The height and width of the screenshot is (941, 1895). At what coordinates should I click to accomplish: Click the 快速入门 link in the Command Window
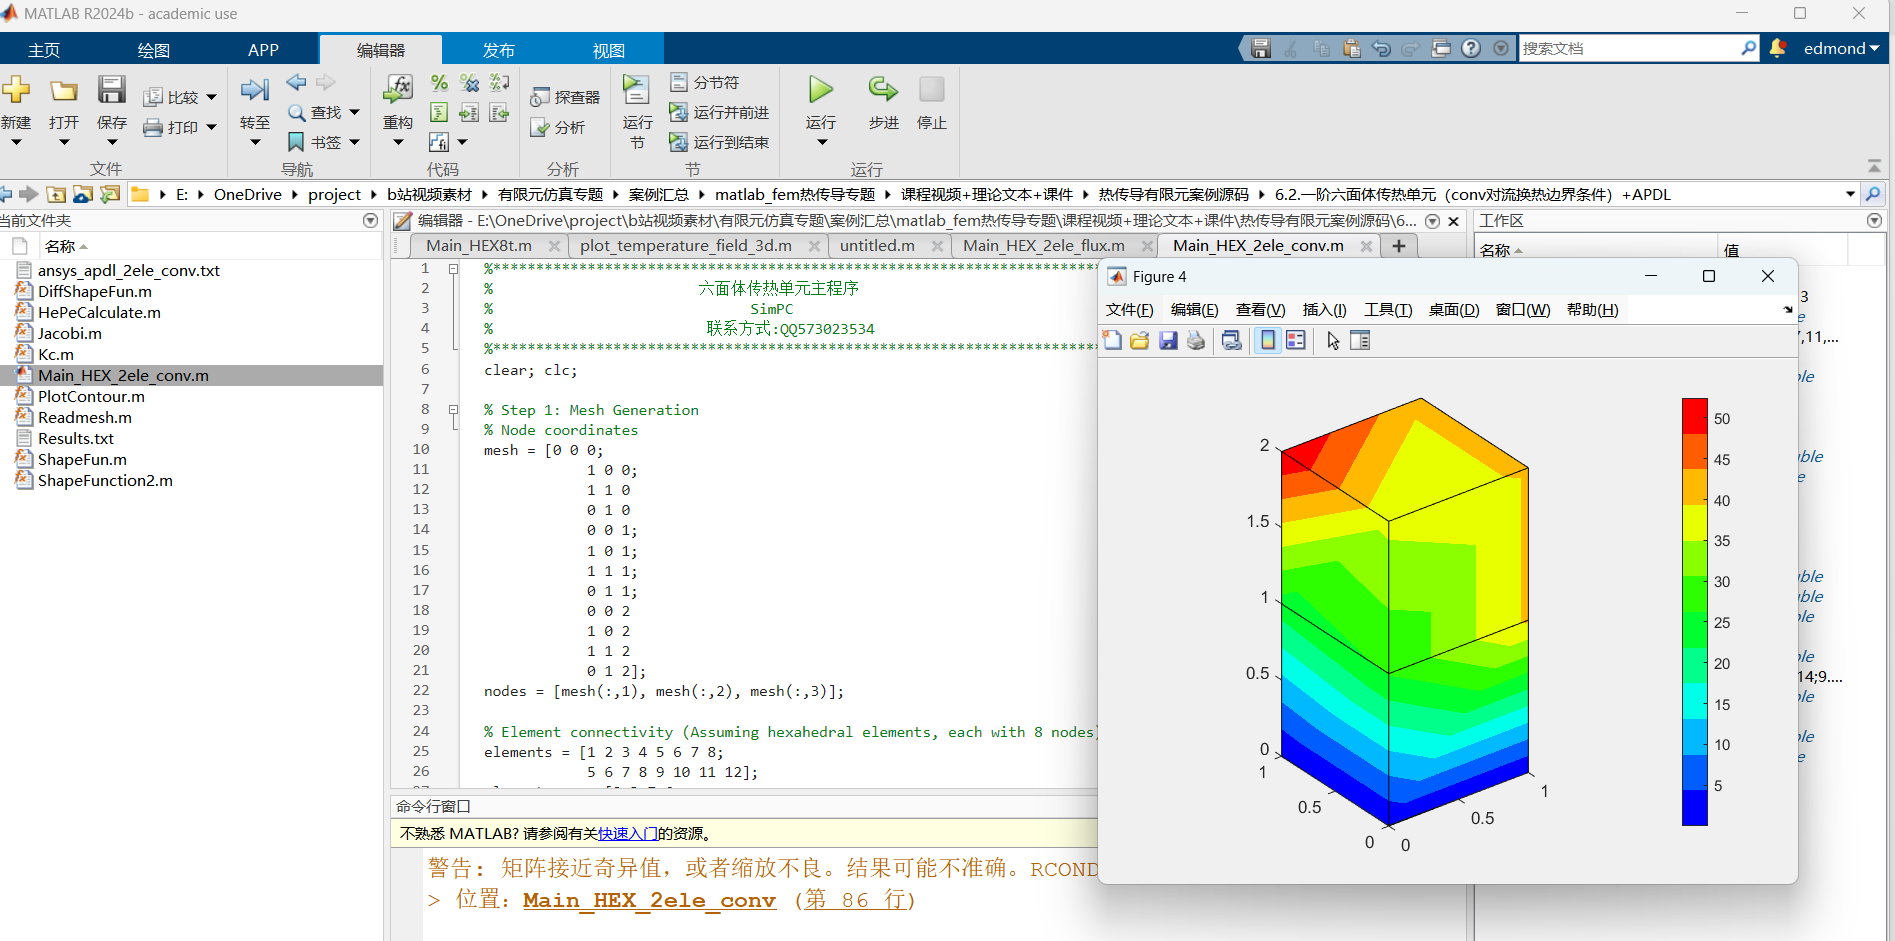coord(627,833)
